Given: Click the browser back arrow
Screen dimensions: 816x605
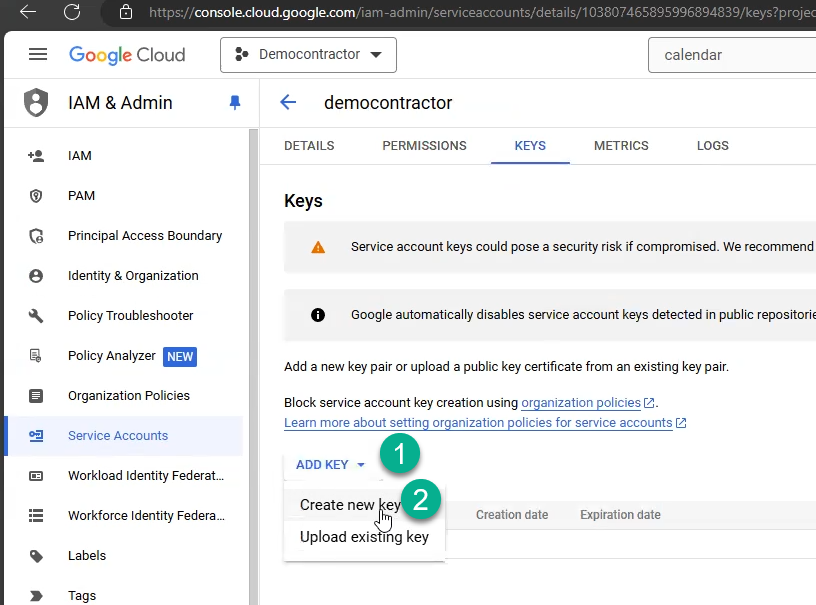Looking at the screenshot, I should pyautogui.click(x=28, y=11).
